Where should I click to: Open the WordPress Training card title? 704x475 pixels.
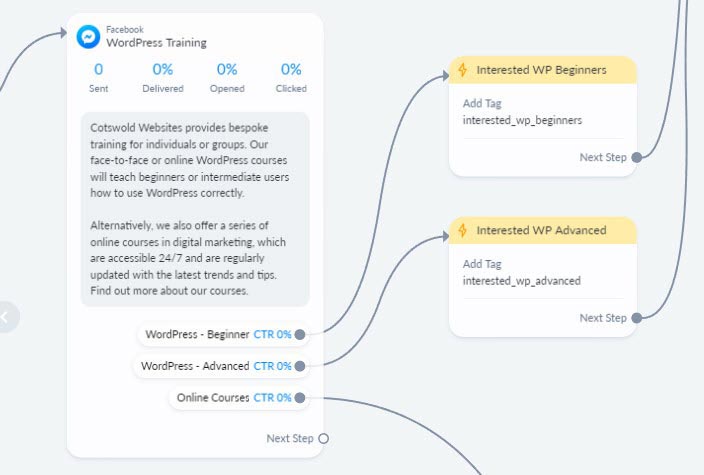tap(157, 43)
